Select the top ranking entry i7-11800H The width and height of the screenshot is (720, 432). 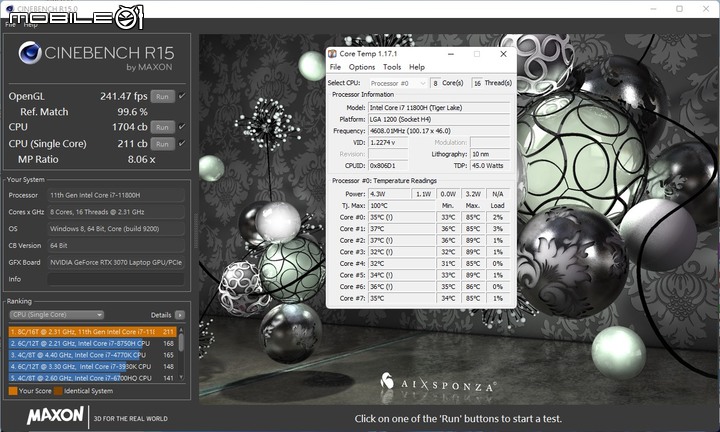(92, 331)
